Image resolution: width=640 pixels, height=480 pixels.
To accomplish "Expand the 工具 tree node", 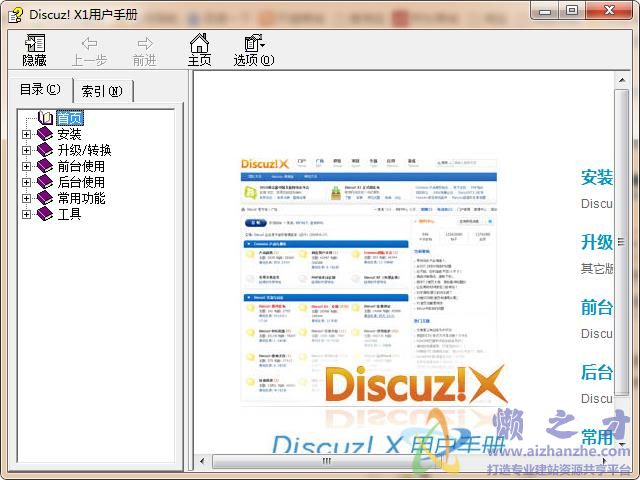I will 26,214.
